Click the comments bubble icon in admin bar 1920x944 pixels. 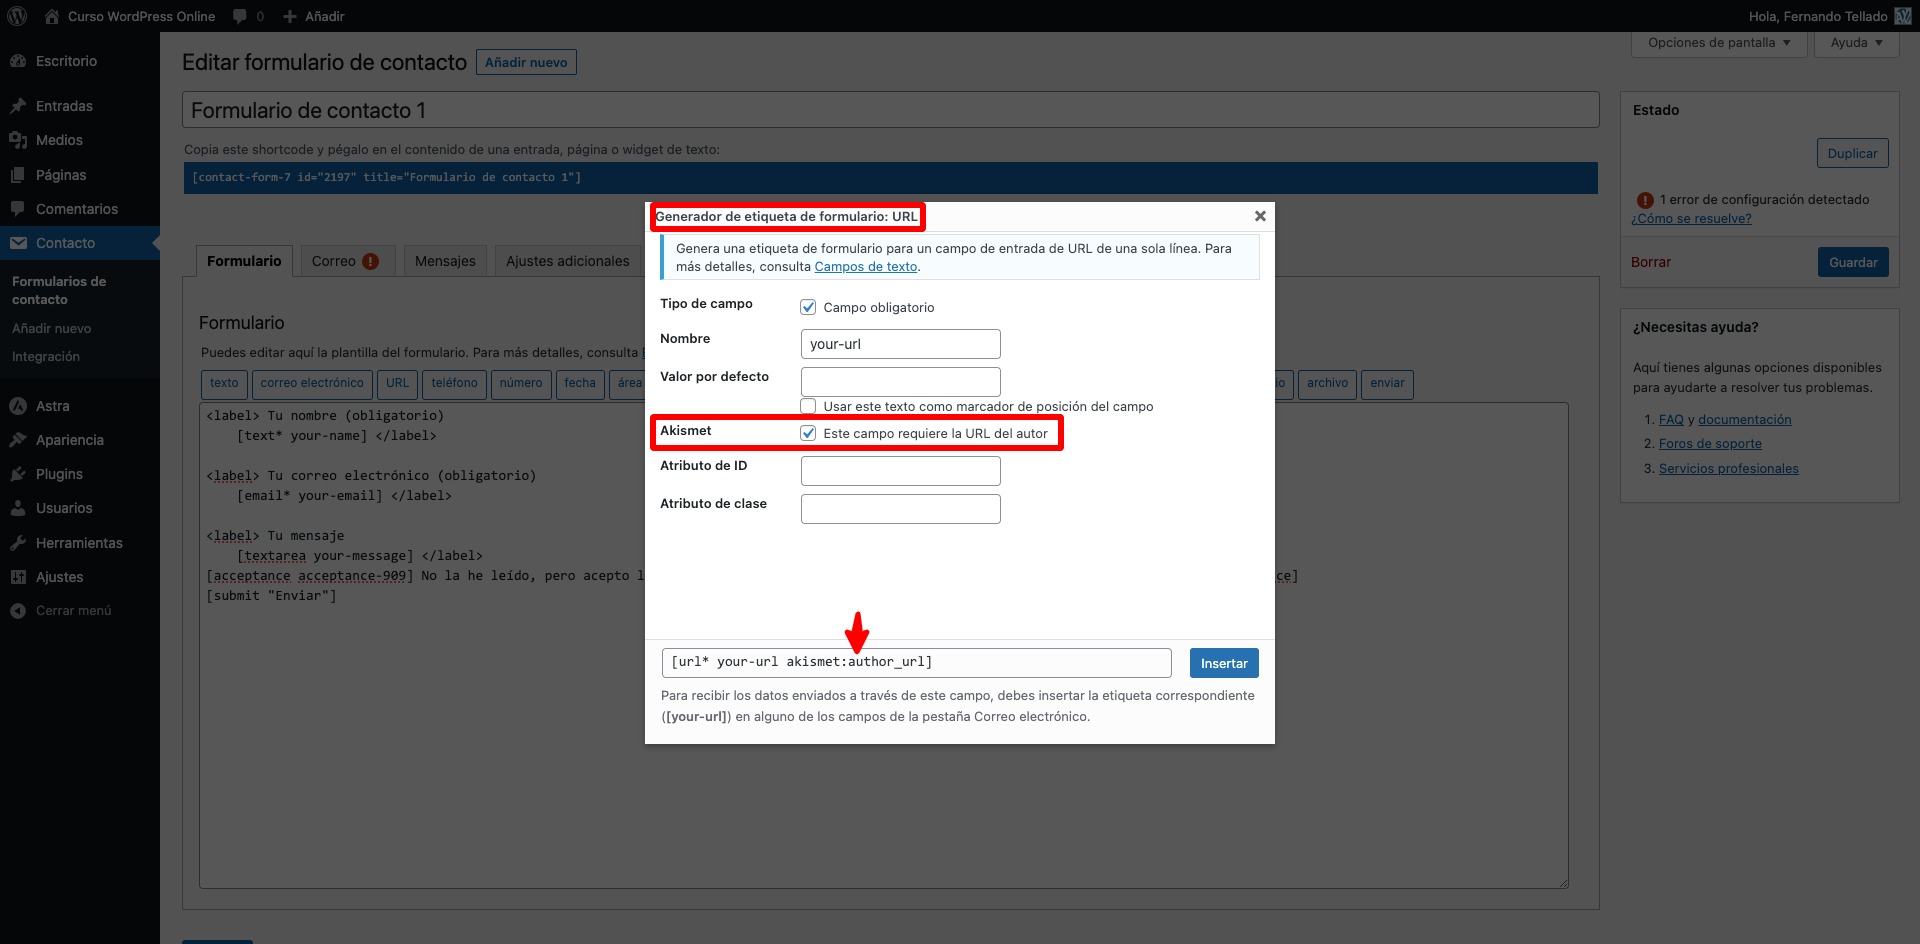(x=240, y=16)
